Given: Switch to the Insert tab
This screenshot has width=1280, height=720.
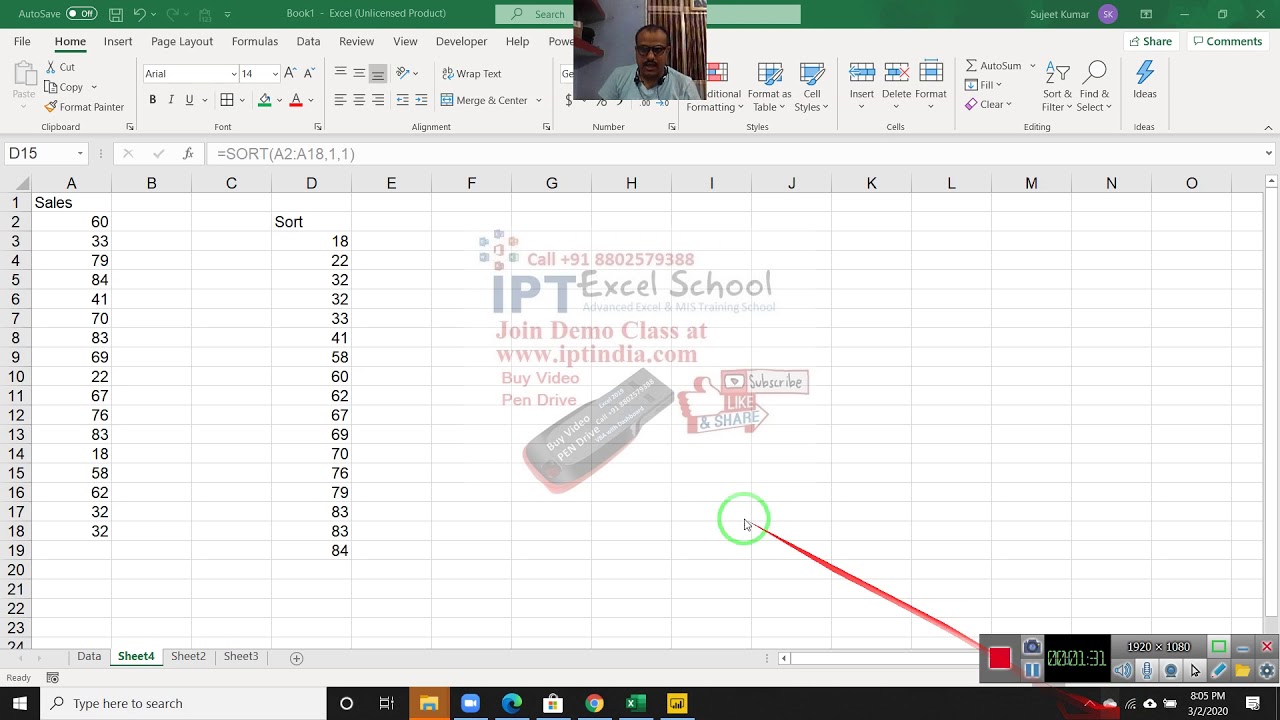Looking at the screenshot, I should (118, 41).
